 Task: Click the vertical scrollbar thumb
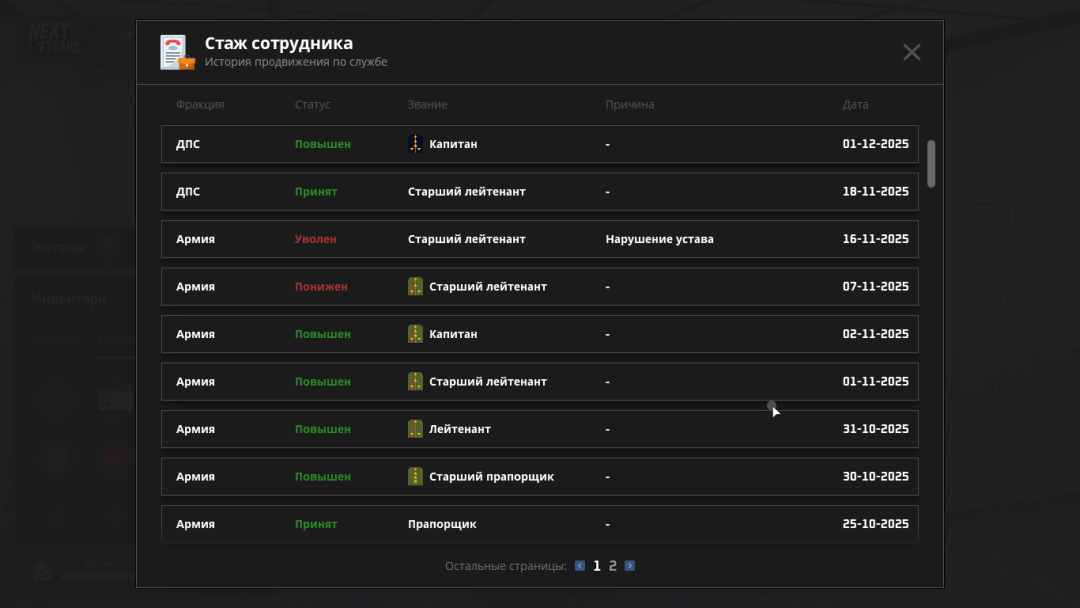pyautogui.click(x=931, y=163)
